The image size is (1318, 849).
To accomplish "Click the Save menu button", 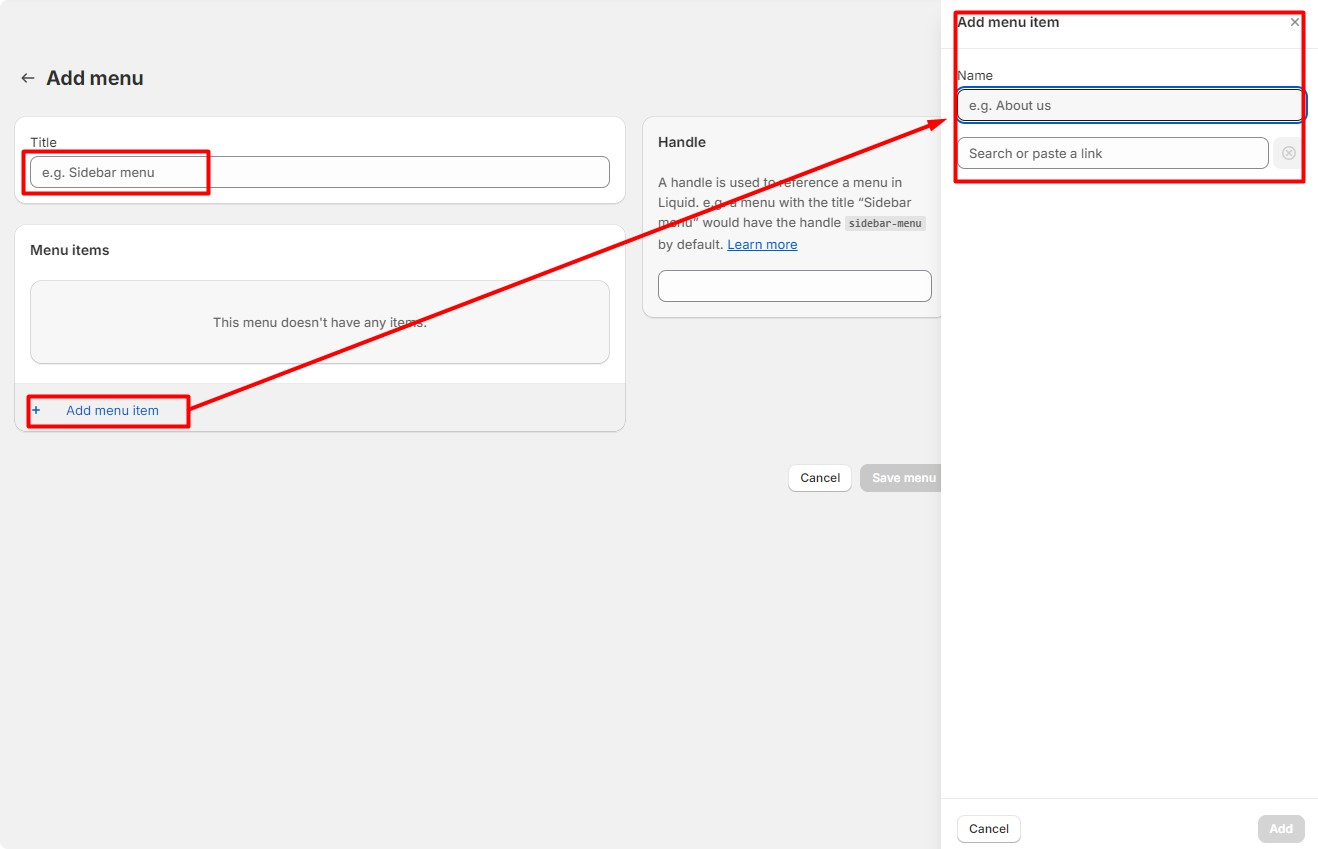I will tap(903, 478).
